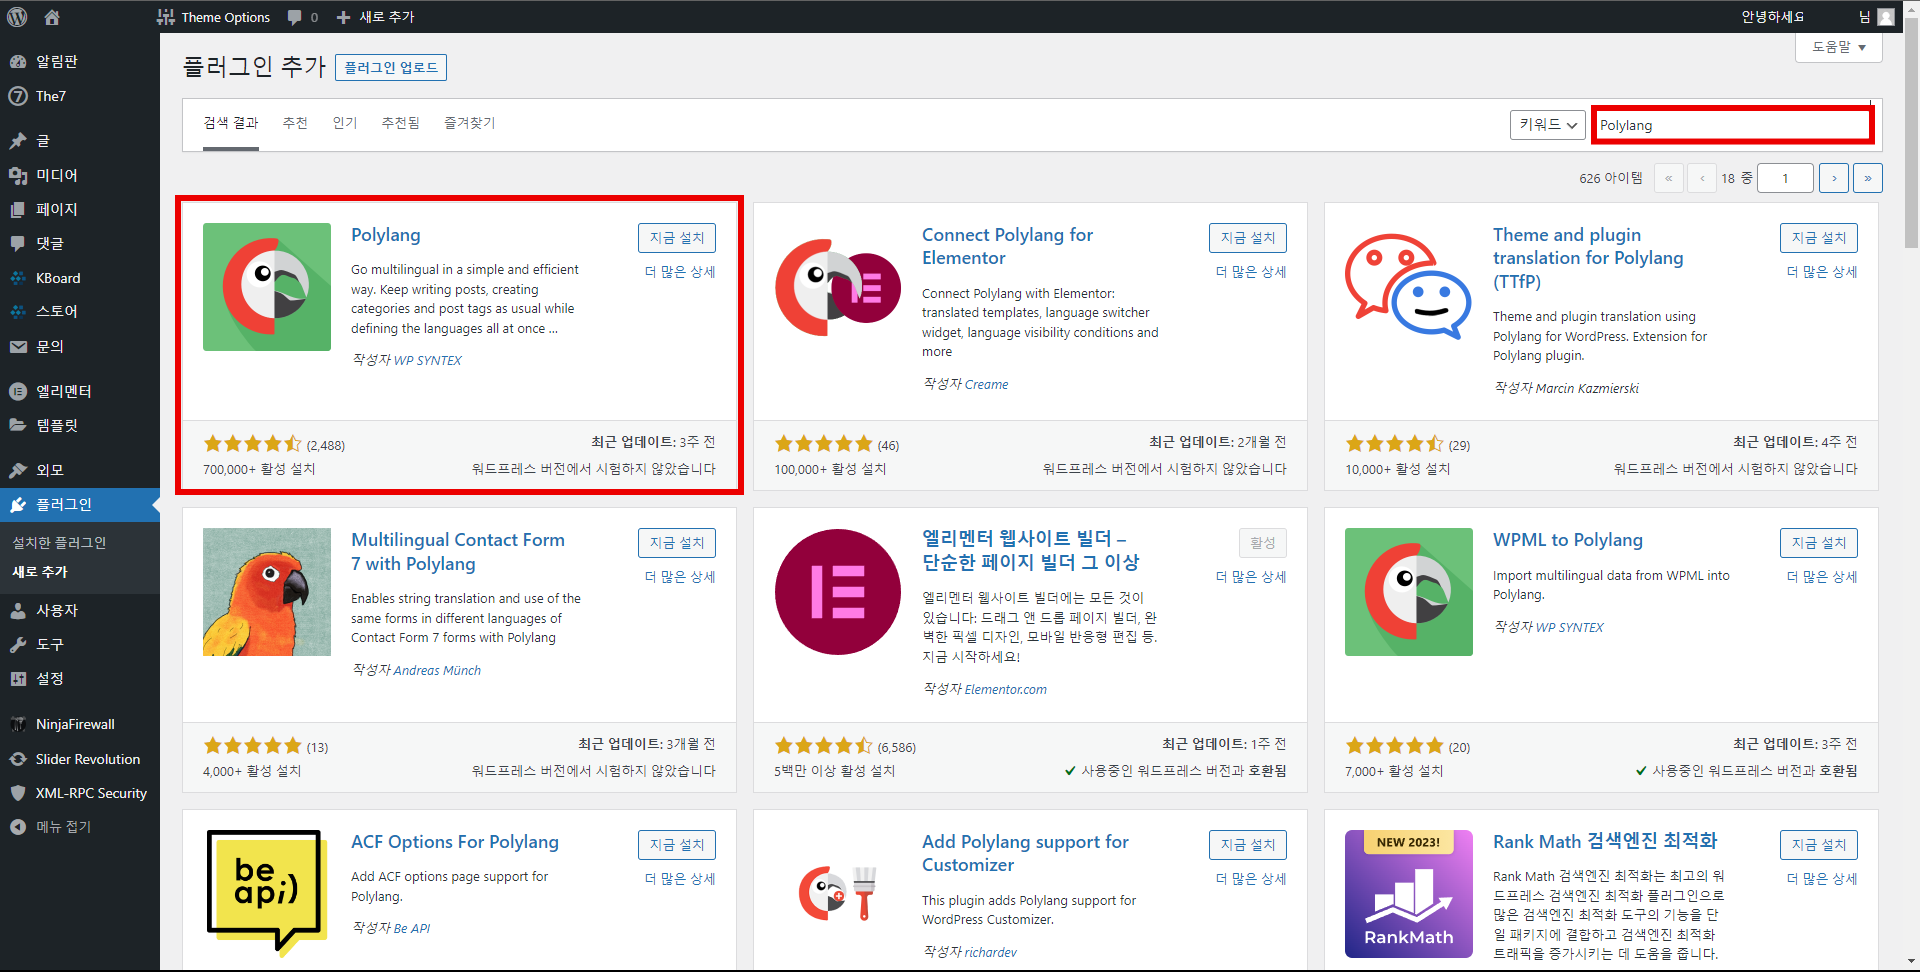Open the 플러그인 plugins menu
Viewport: 1920px width, 972px height.
(80, 505)
